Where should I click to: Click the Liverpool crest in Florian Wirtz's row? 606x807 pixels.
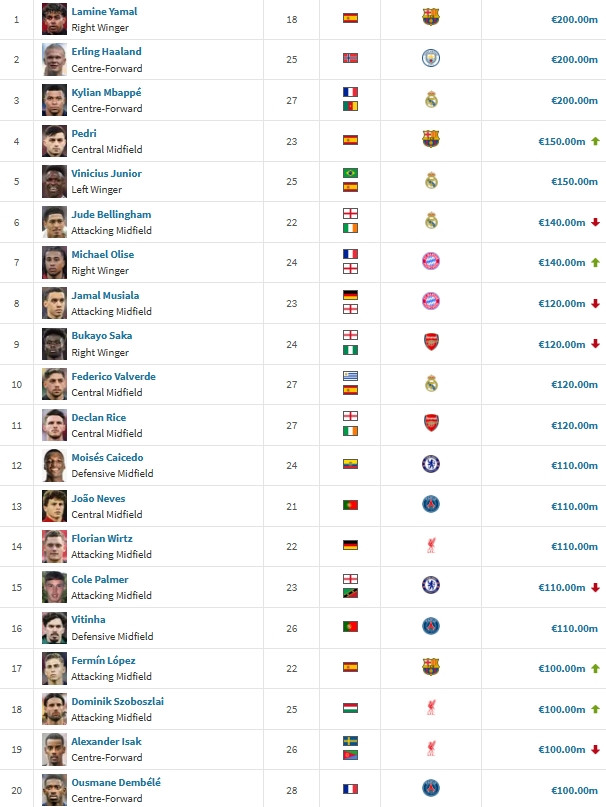pos(431,546)
